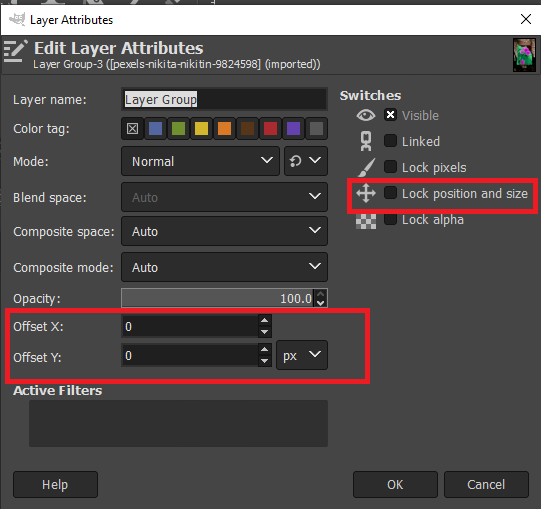This screenshot has height=509, width=541.
Task: Open the px unit dropdown
Action: click(302, 355)
